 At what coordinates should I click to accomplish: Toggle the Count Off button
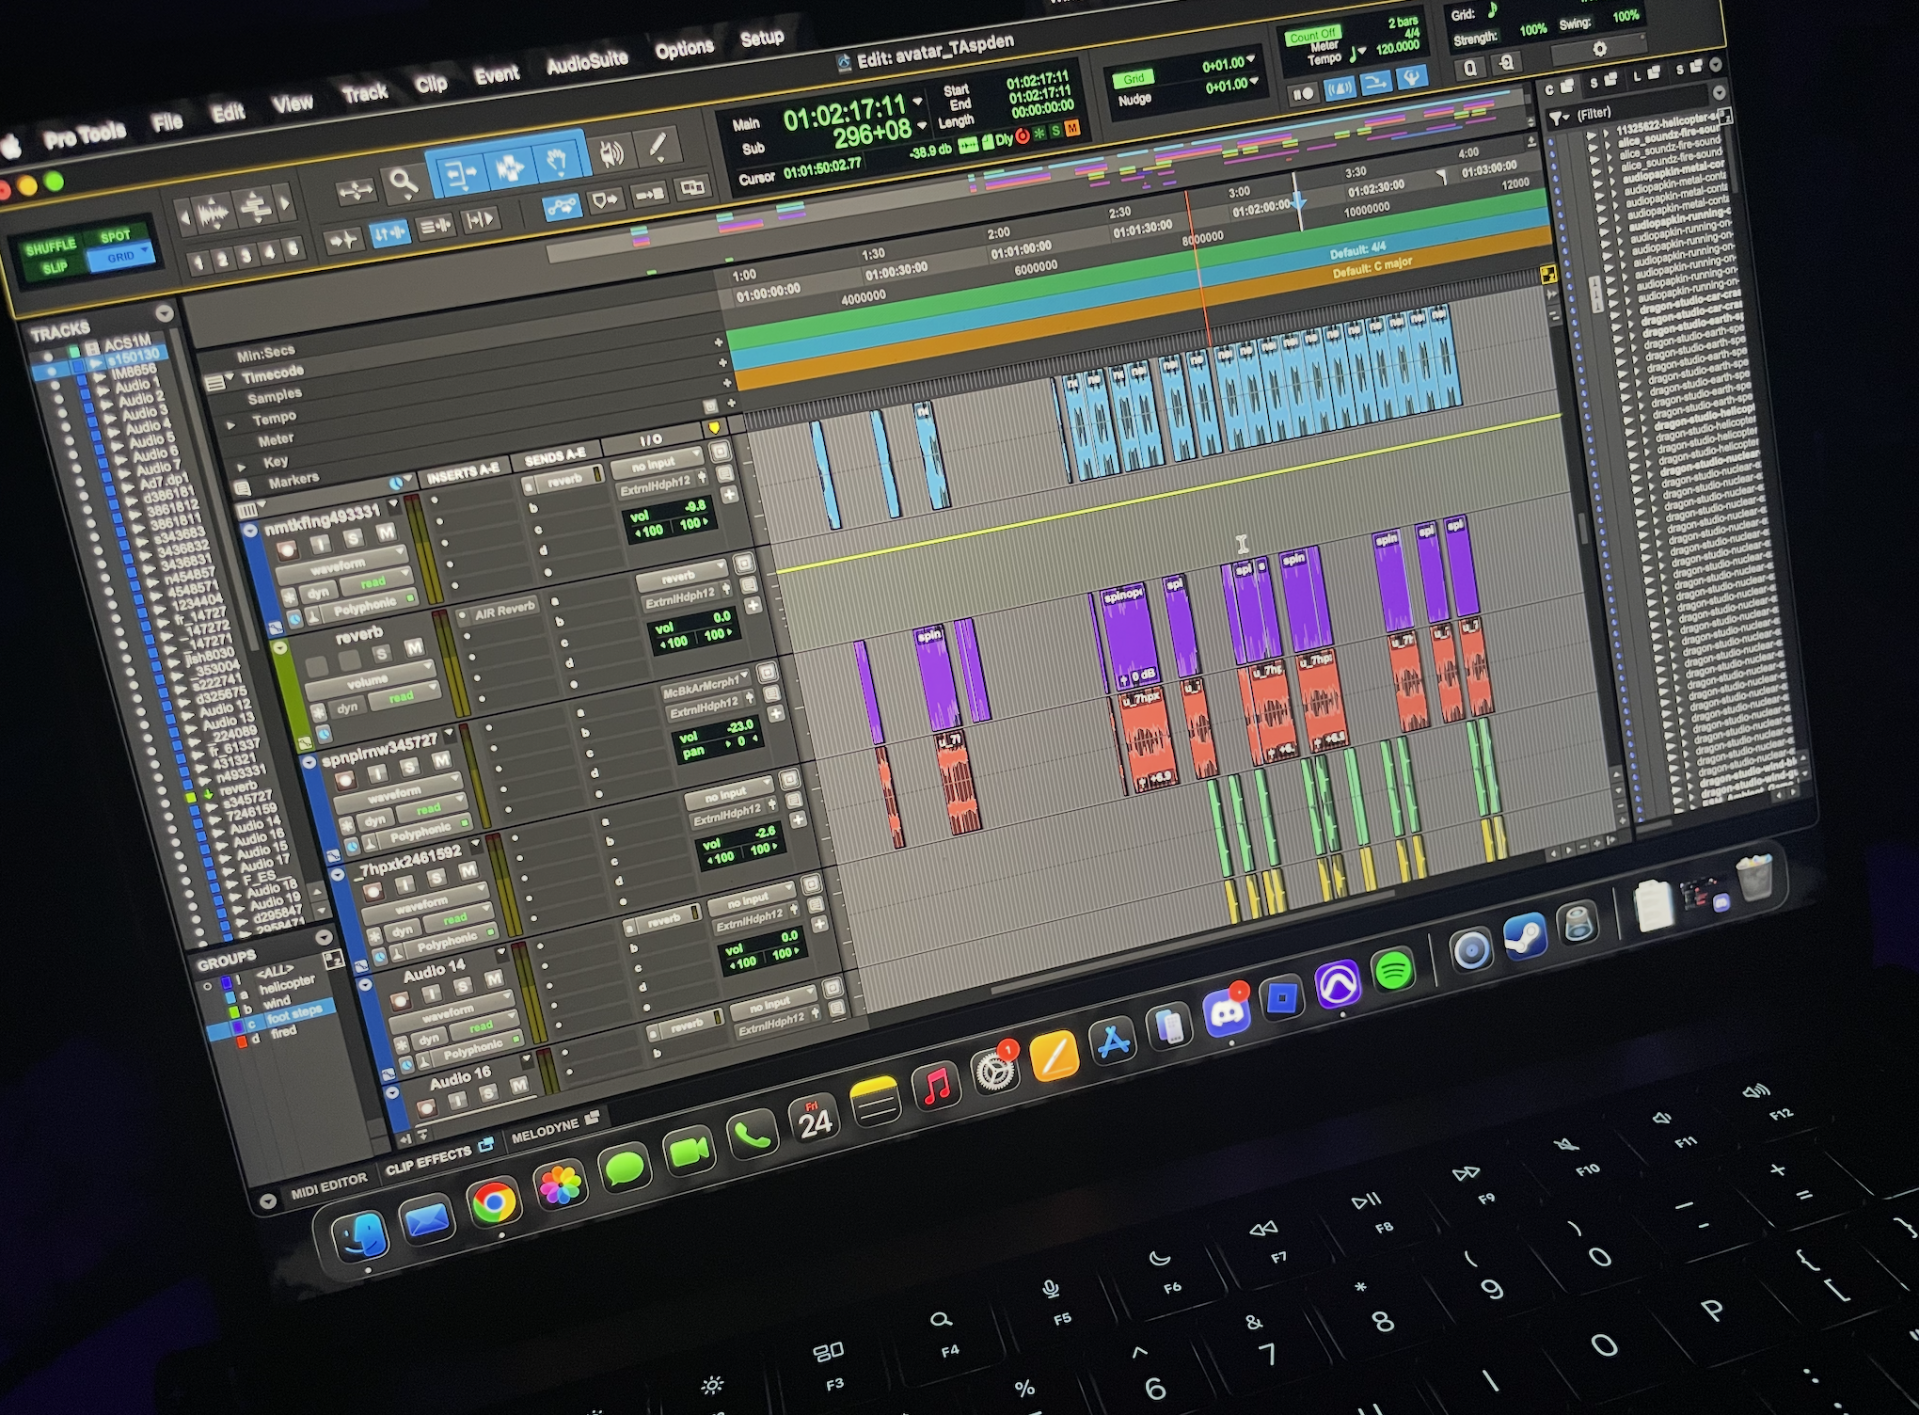pos(1312,36)
